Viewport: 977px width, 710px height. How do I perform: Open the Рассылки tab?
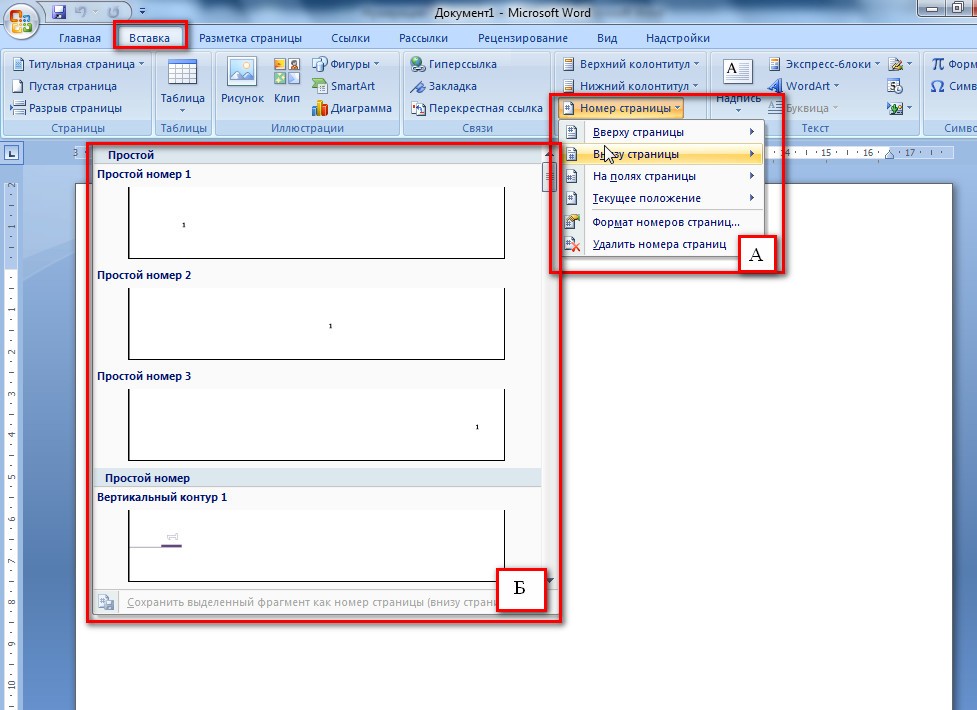tap(423, 38)
